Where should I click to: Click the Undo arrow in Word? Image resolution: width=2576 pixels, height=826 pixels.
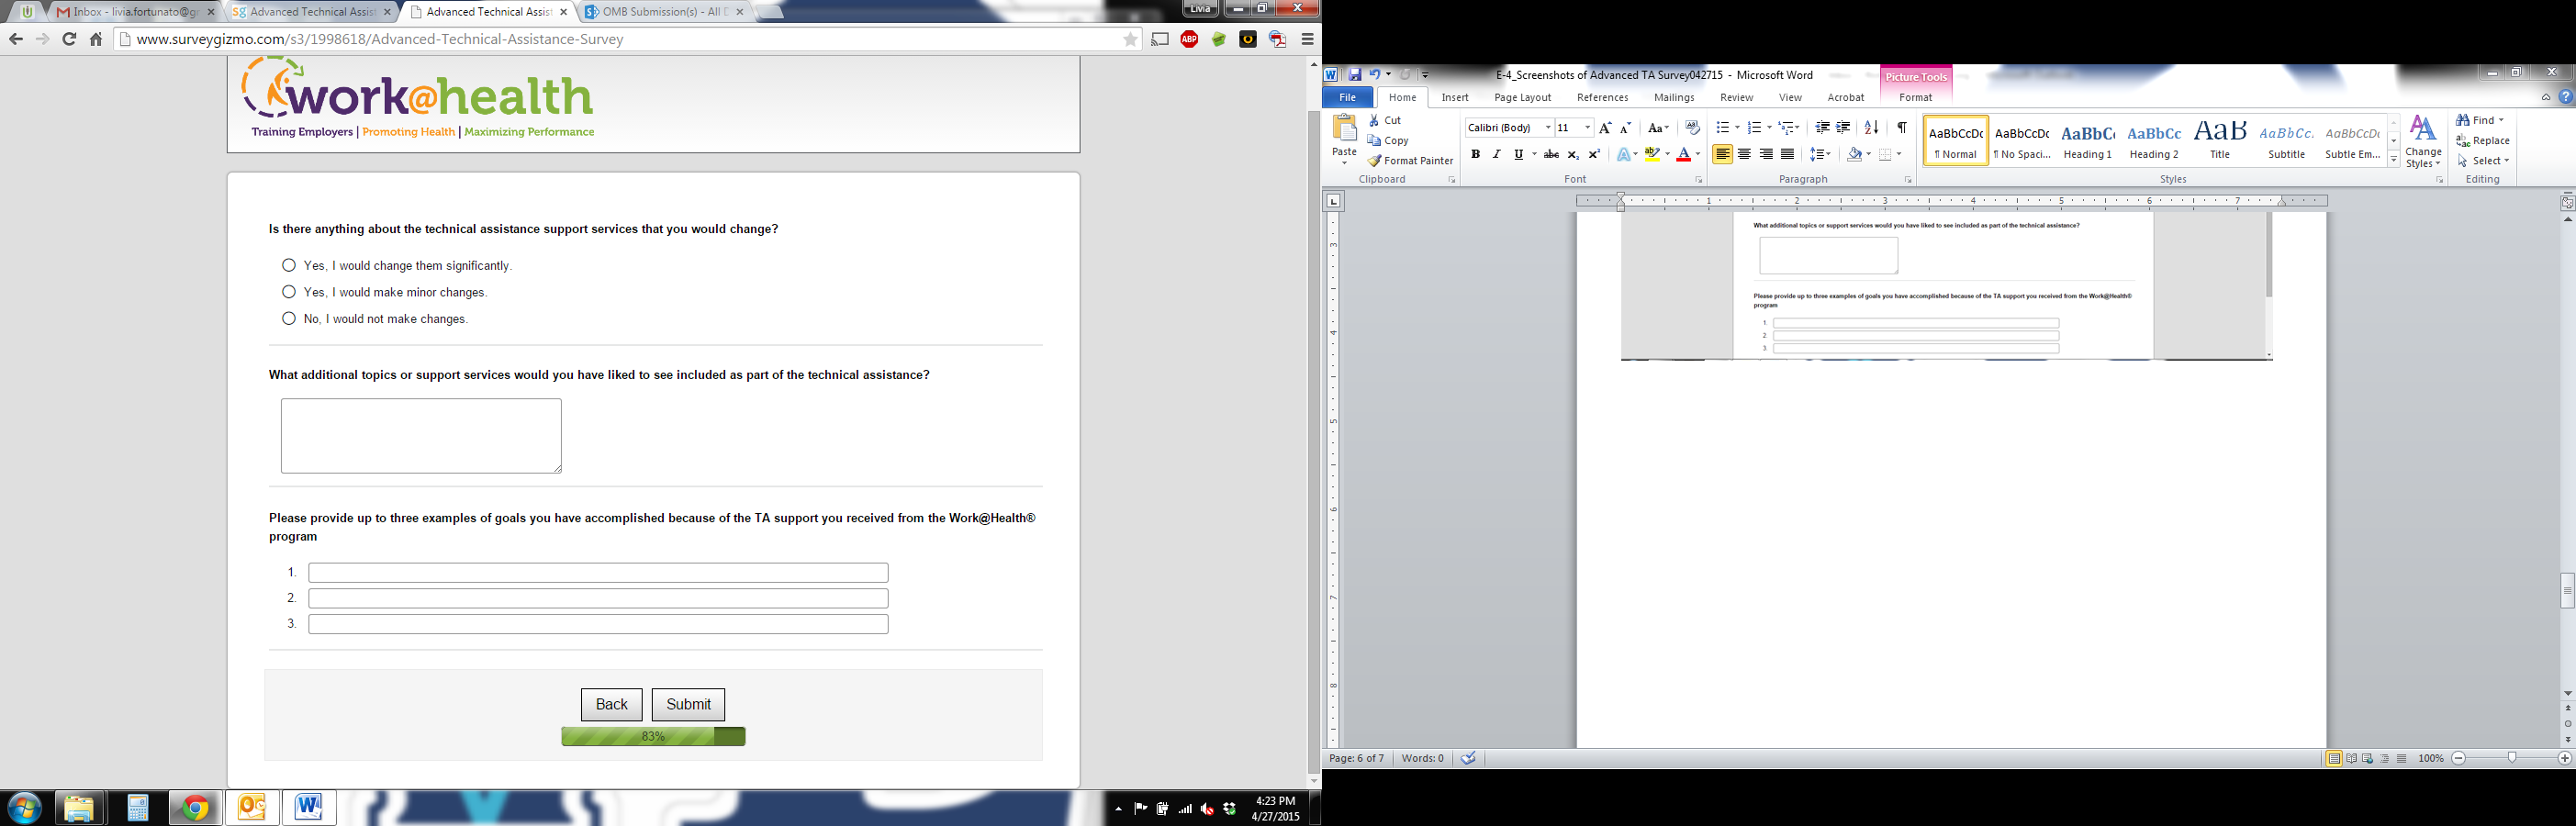click(1375, 75)
